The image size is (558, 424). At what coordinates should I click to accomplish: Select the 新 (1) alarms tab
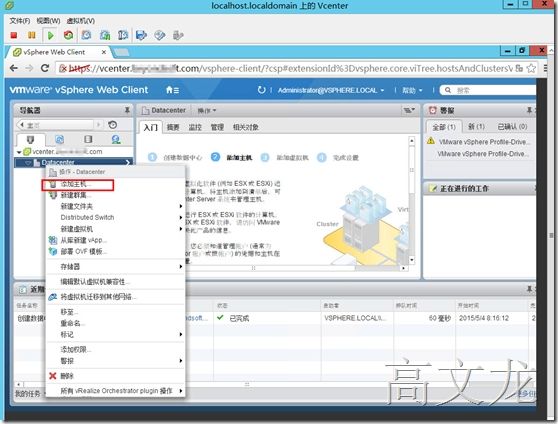pos(476,126)
